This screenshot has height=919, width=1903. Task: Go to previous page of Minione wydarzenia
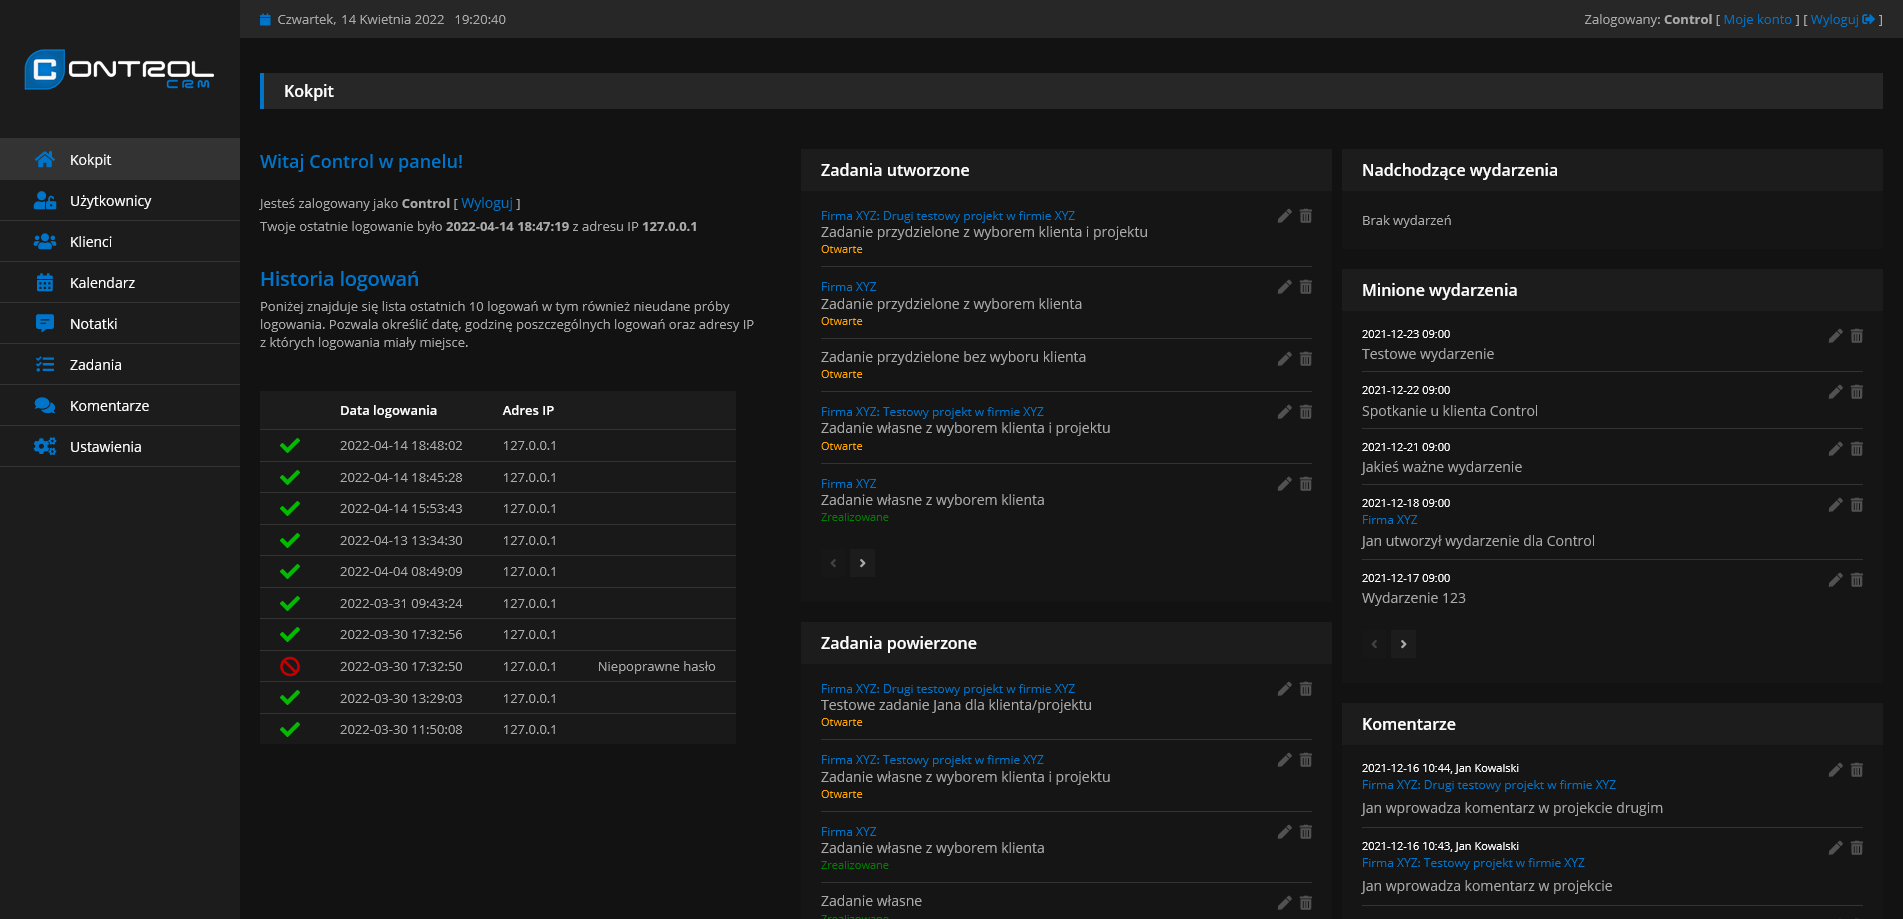click(x=1374, y=644)
